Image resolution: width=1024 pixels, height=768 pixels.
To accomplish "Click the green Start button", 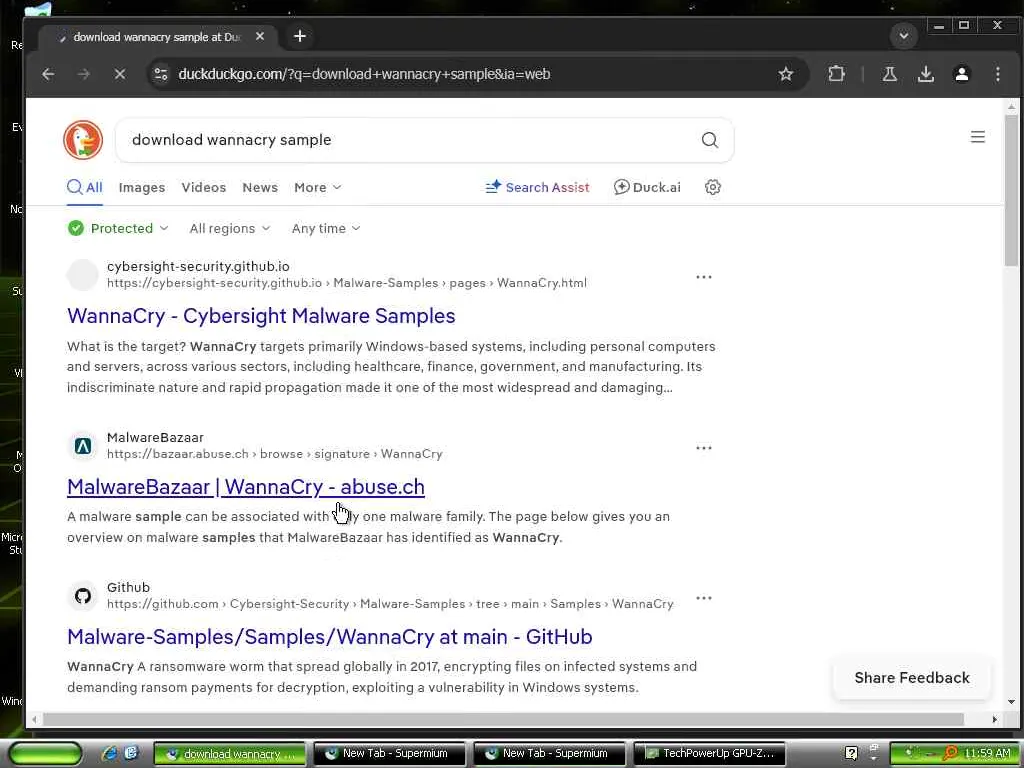I will coord(45,754).
